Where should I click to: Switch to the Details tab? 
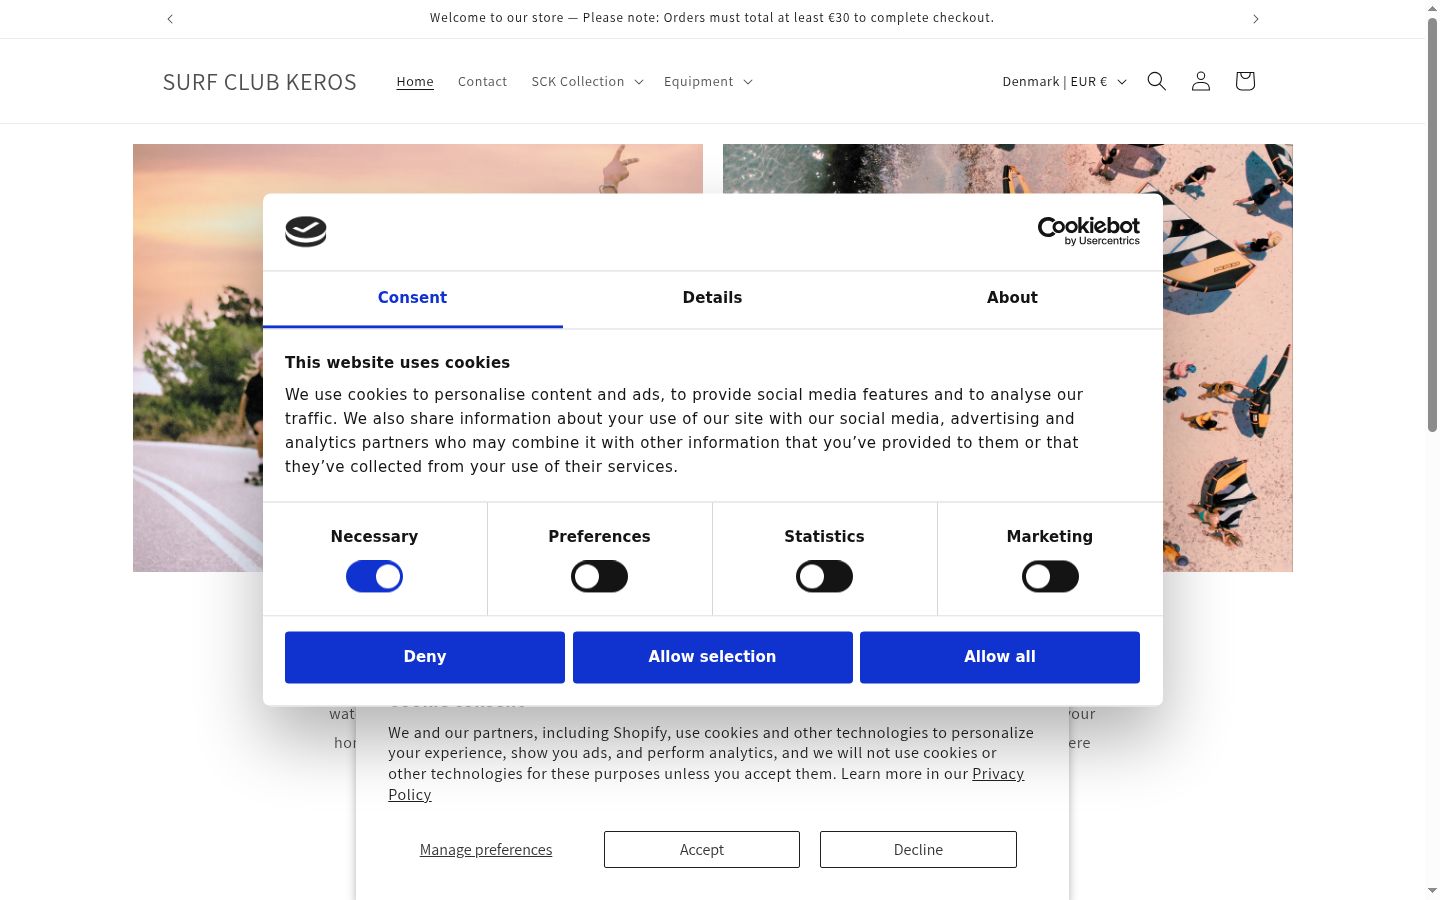click(x=712, y=298)
